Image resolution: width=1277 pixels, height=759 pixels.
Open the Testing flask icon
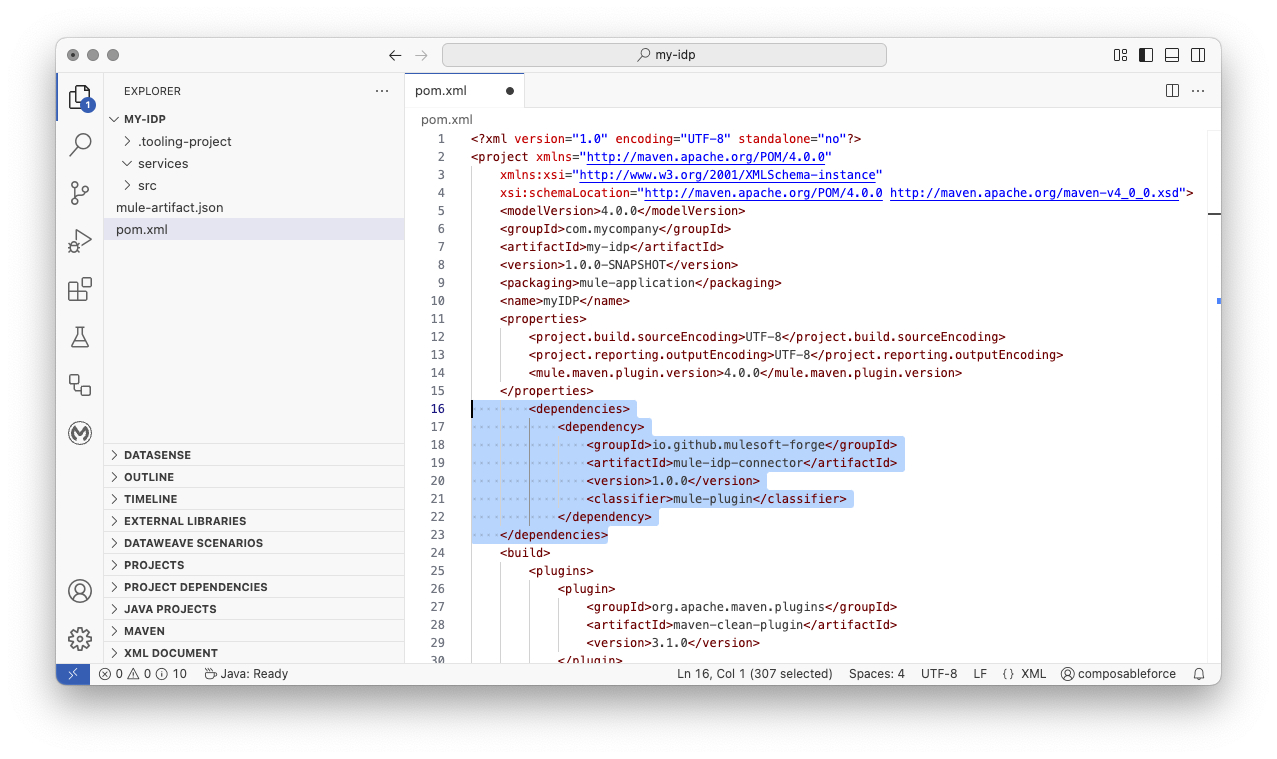pos(79,337)
